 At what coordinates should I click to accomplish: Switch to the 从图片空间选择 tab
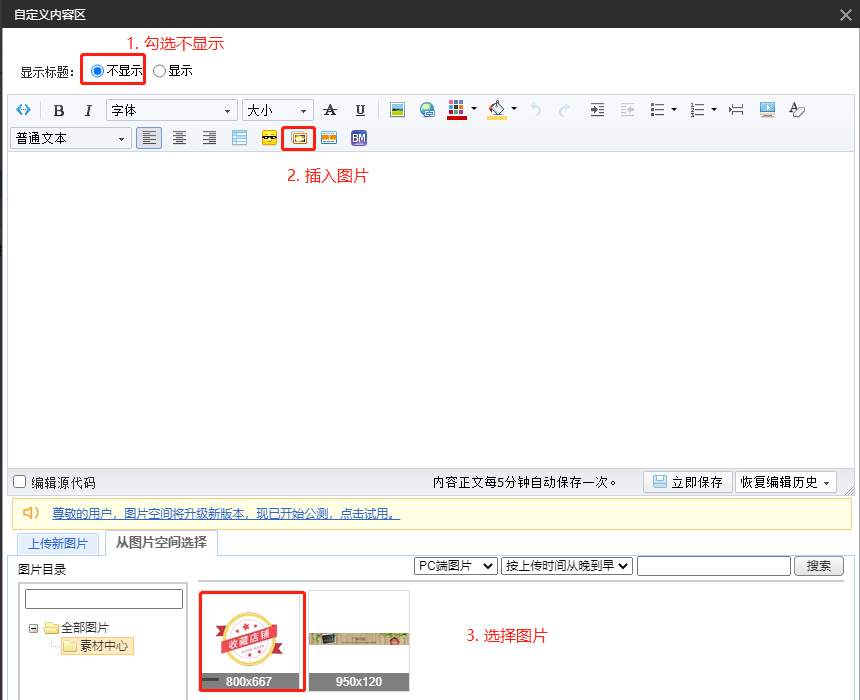pyautogui.click(x=161, y=543)
